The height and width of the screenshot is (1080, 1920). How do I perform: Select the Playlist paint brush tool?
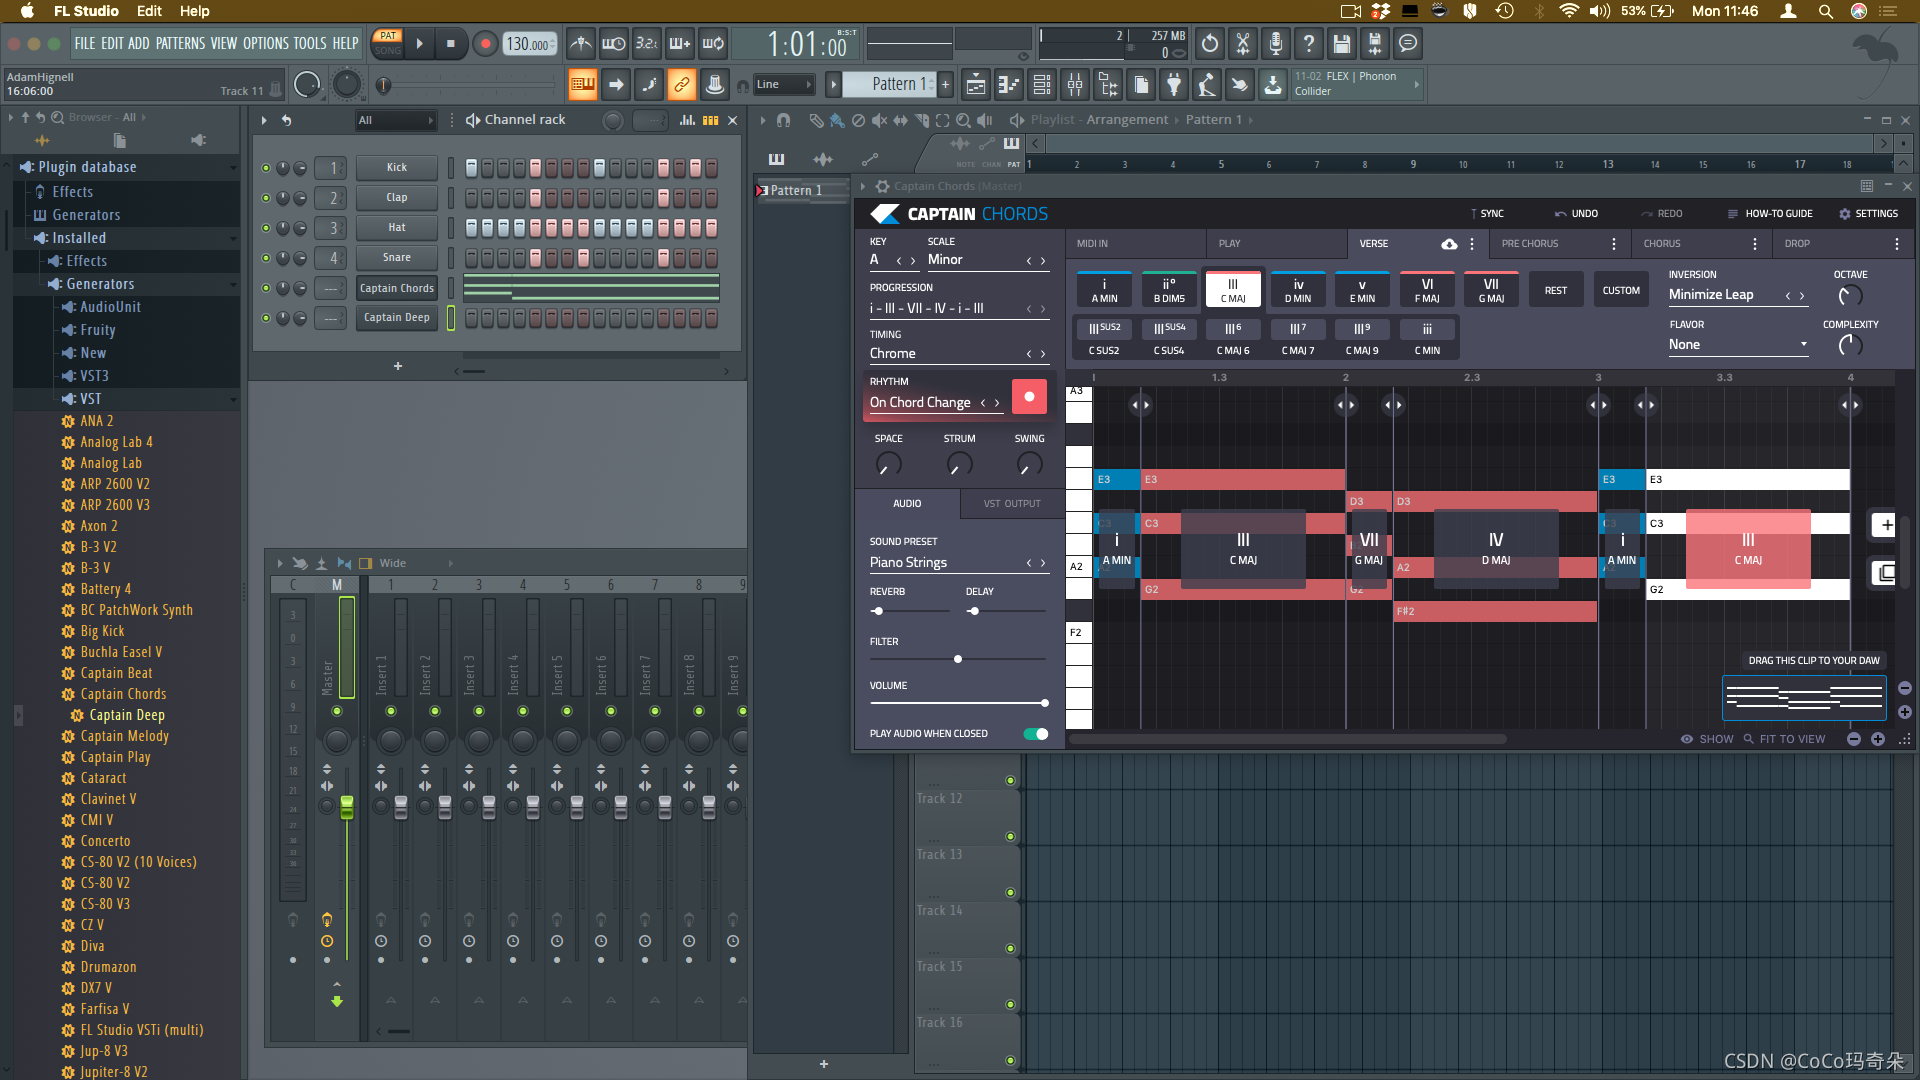(836, 120)
